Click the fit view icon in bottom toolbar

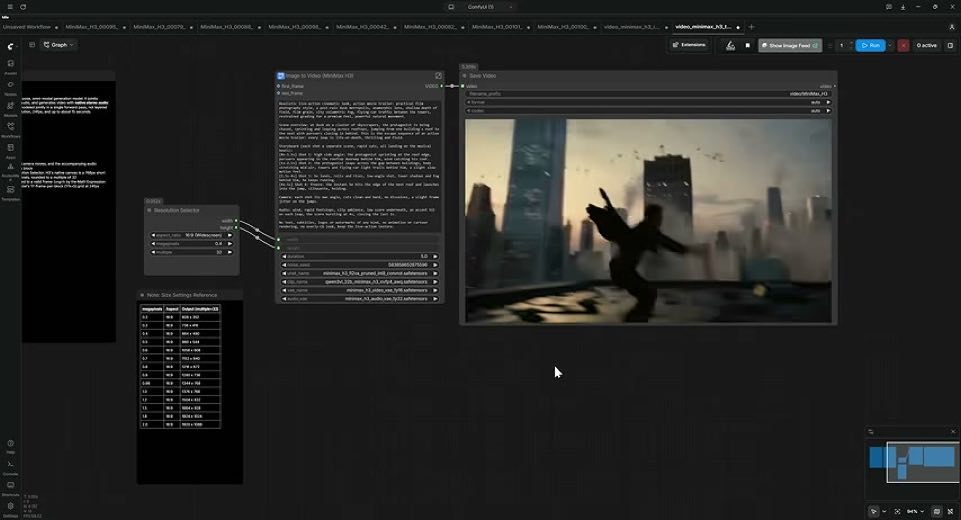(897, 511)
